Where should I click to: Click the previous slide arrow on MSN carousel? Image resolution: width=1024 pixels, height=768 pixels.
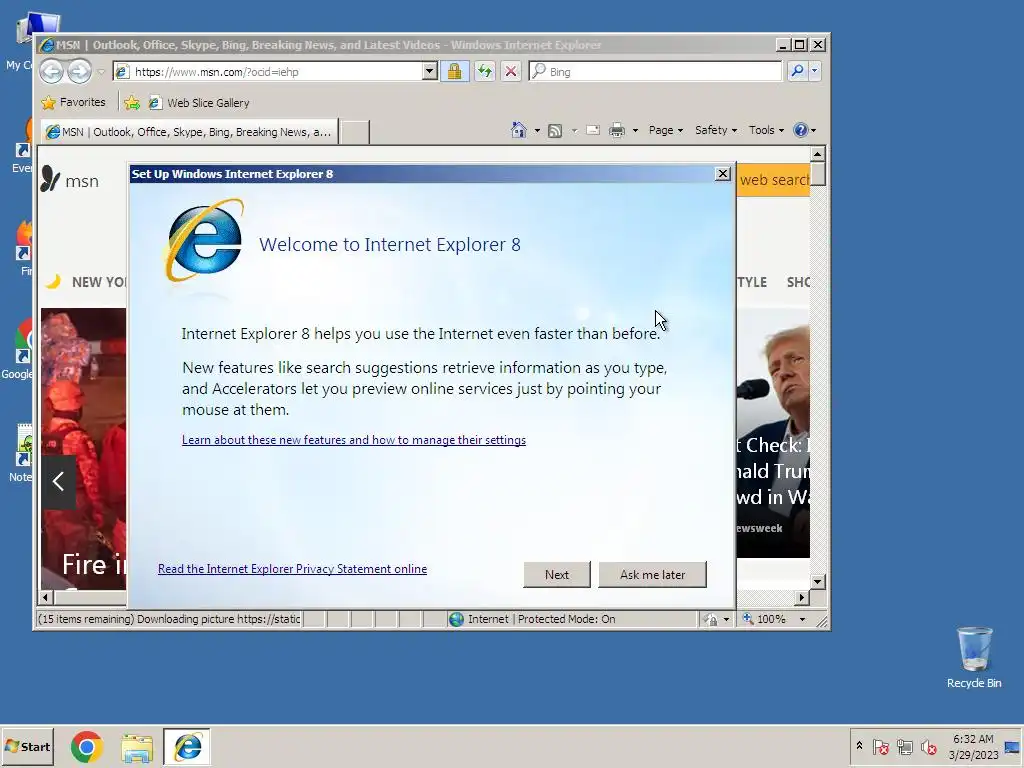58,481
